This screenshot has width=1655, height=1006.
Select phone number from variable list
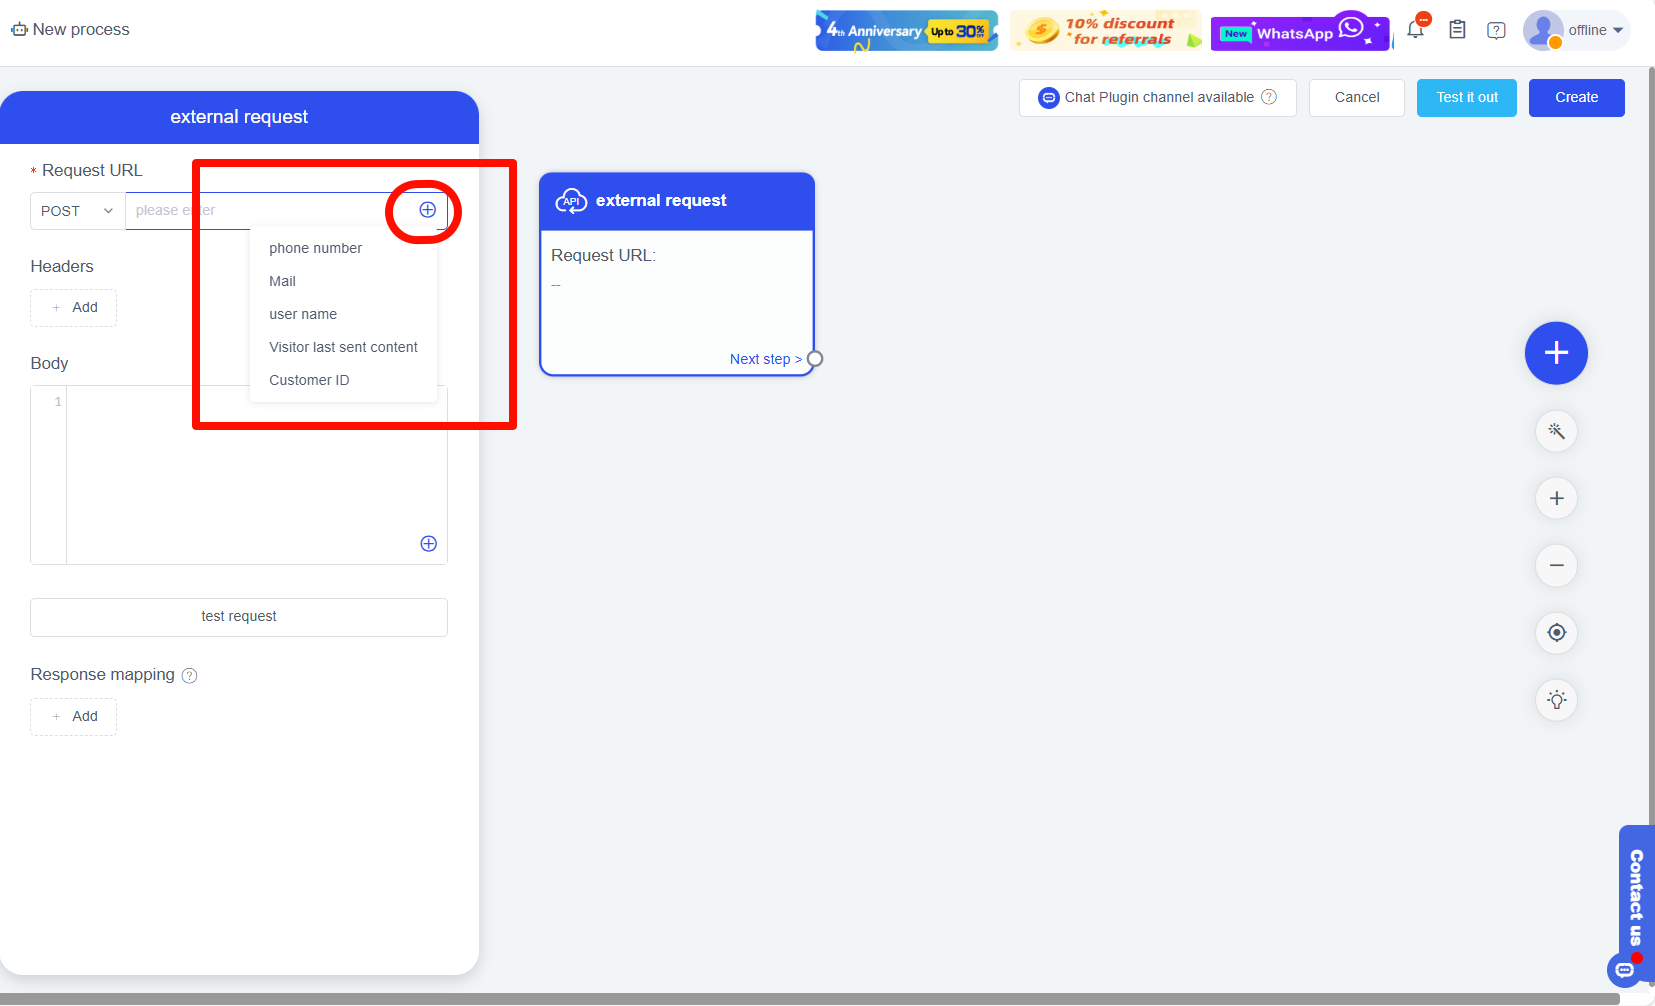tap(343, 248)
